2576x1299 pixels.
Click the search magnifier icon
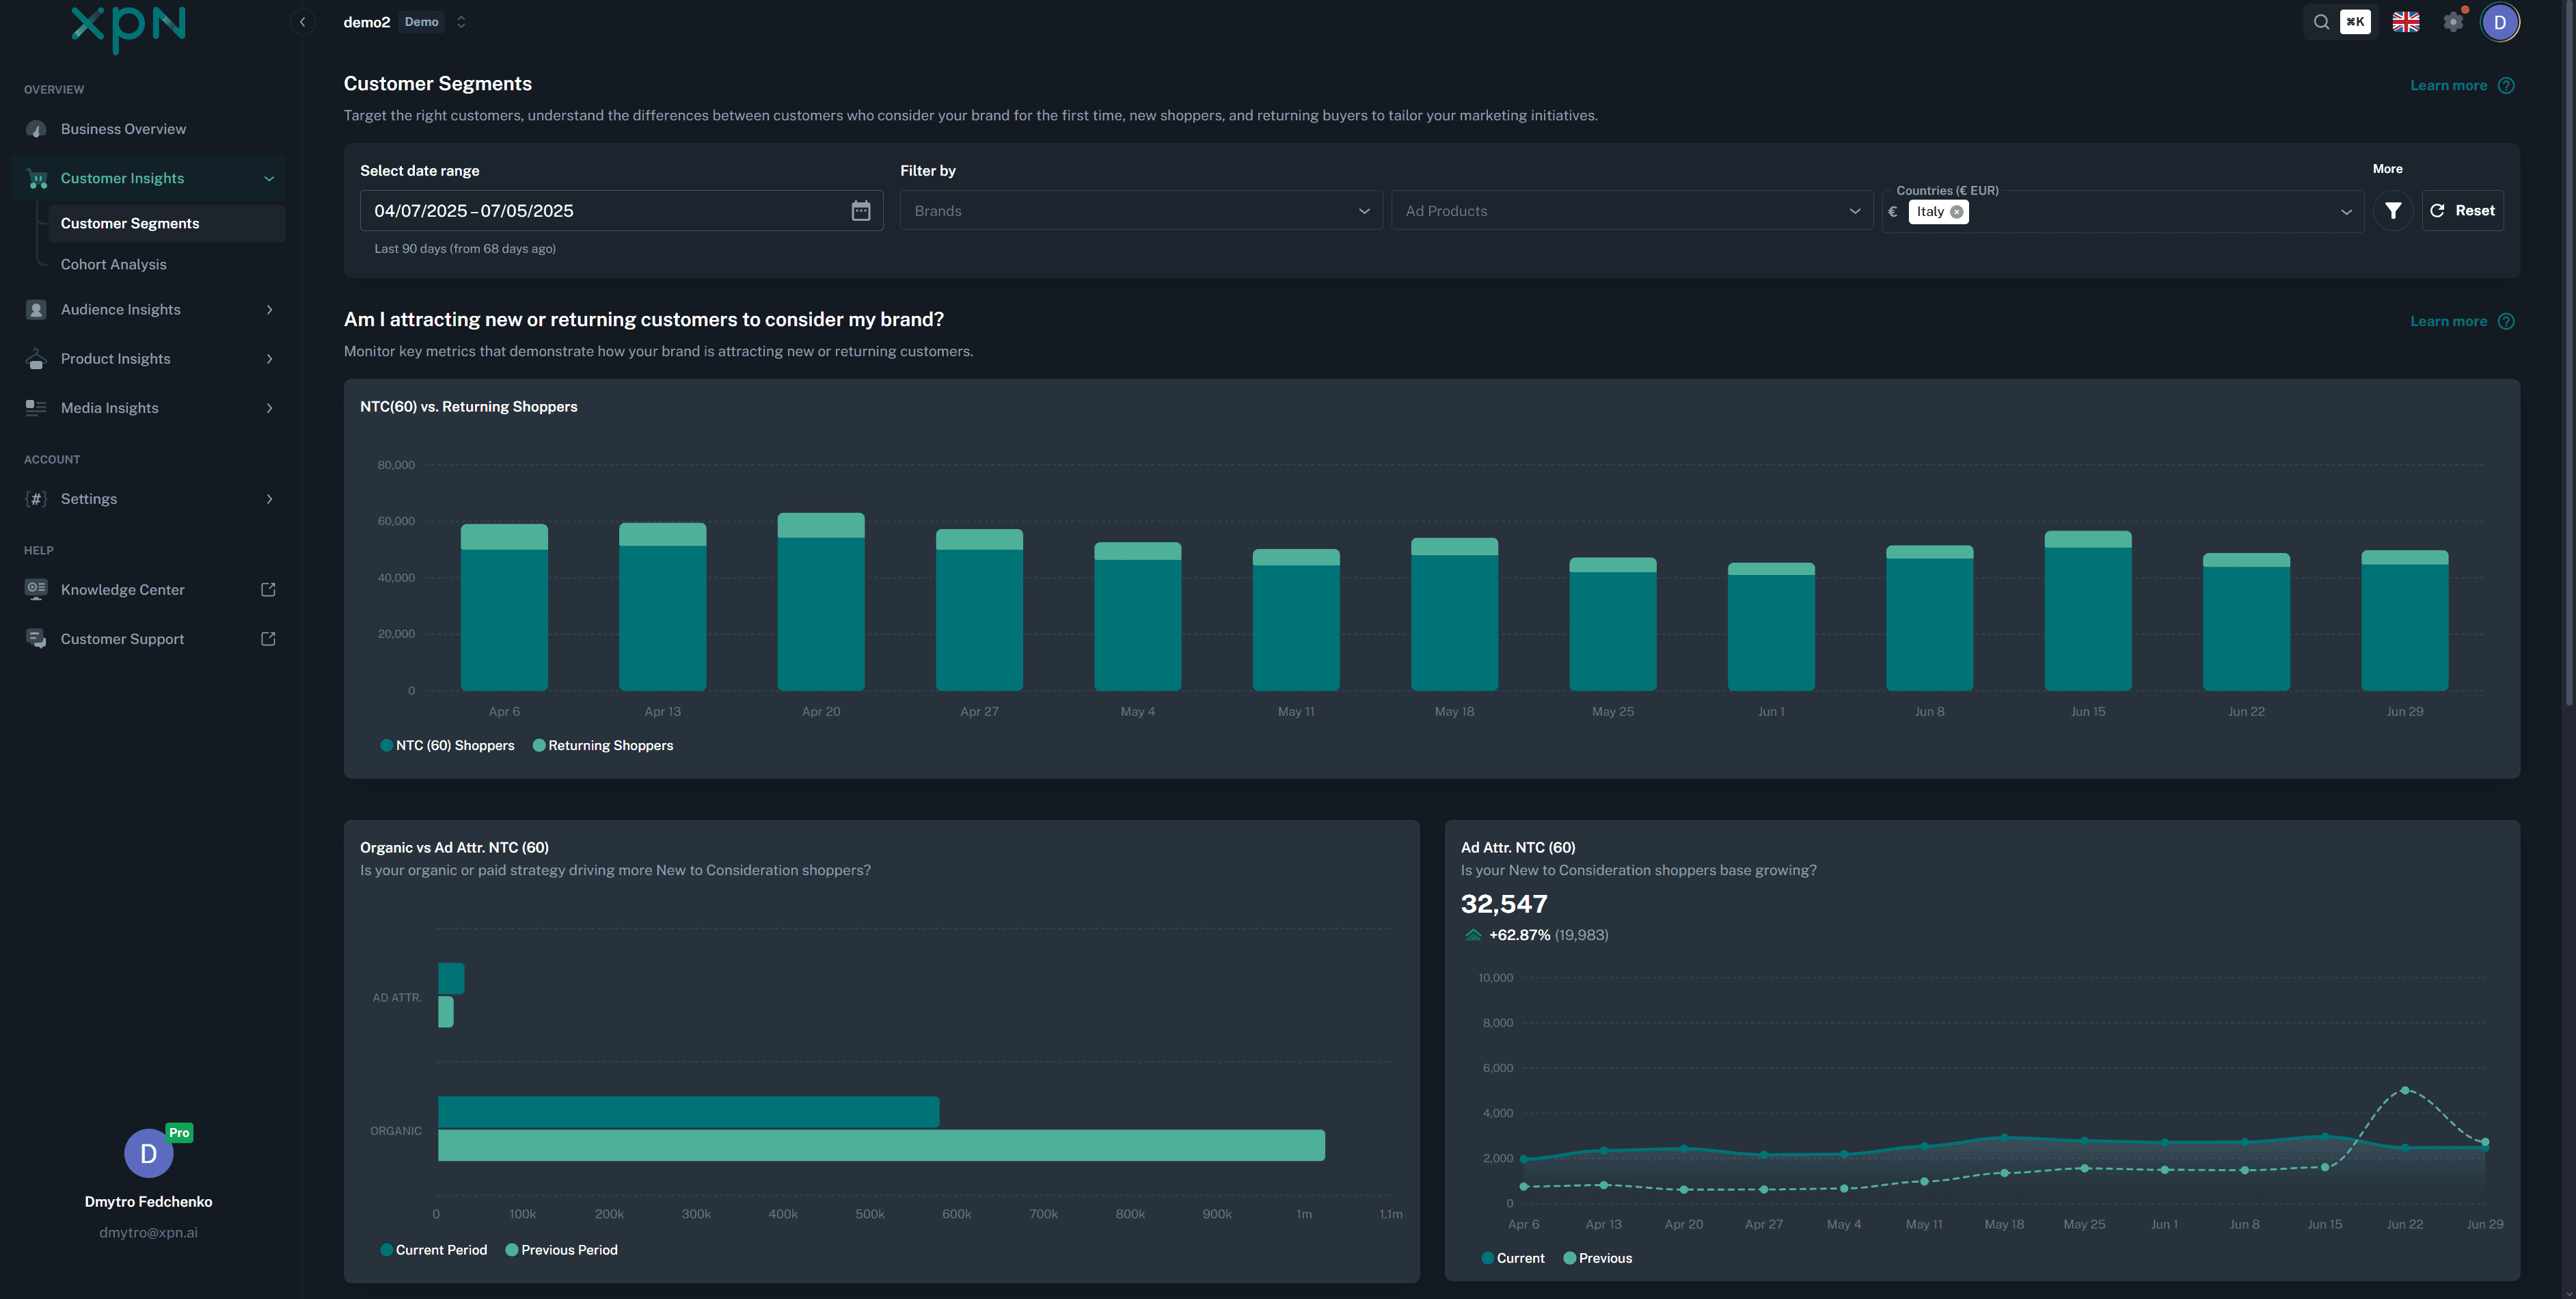pyautogui.click(x=2321, y=22)
